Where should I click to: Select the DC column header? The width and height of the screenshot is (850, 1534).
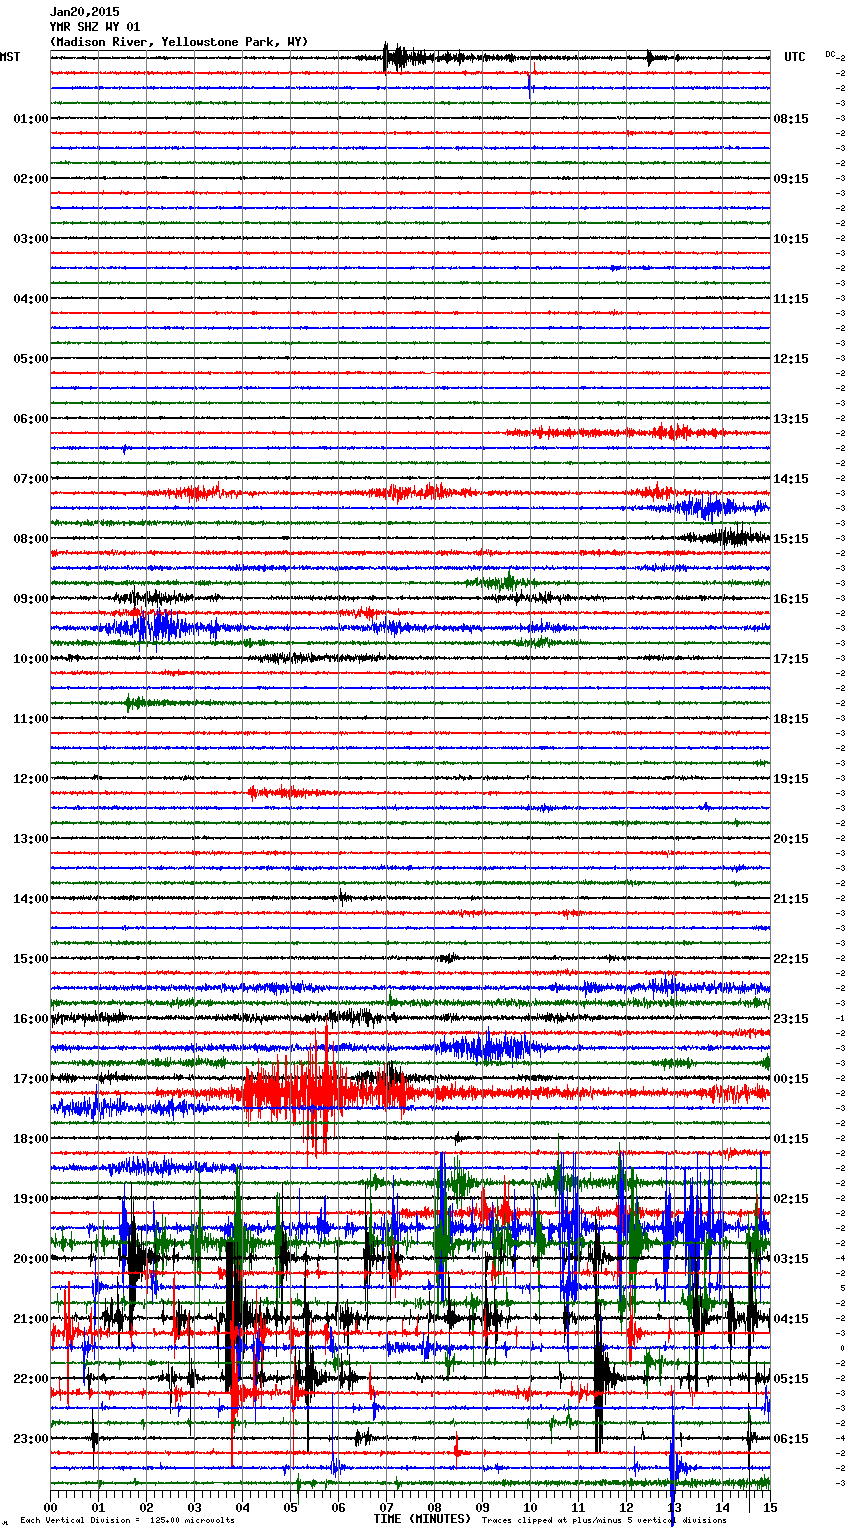coord(831,54)
